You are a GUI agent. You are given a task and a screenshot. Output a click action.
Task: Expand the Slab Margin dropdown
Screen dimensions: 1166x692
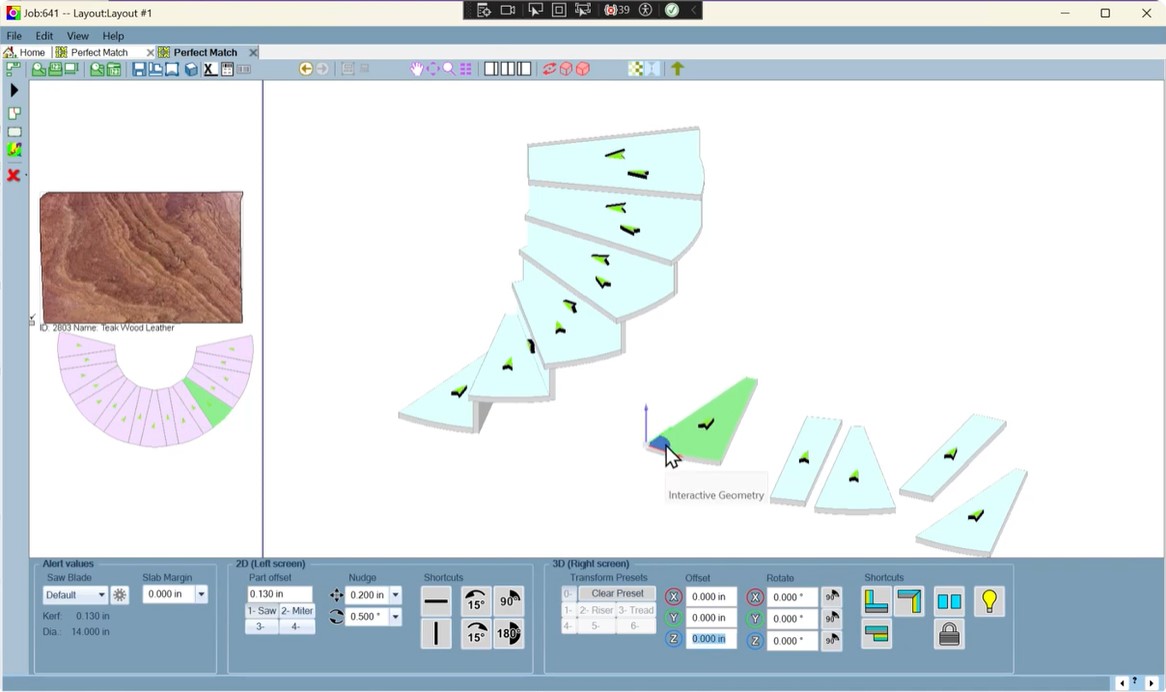[x=201, y=594]
